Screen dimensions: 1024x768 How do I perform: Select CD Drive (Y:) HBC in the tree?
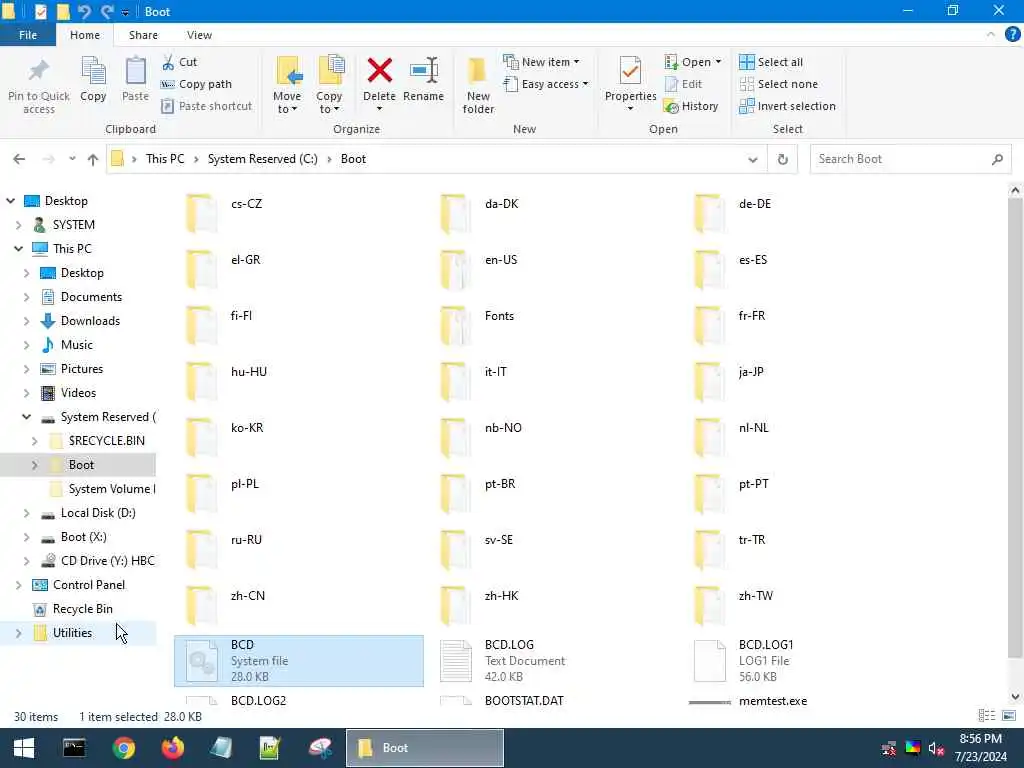[108, 561]
